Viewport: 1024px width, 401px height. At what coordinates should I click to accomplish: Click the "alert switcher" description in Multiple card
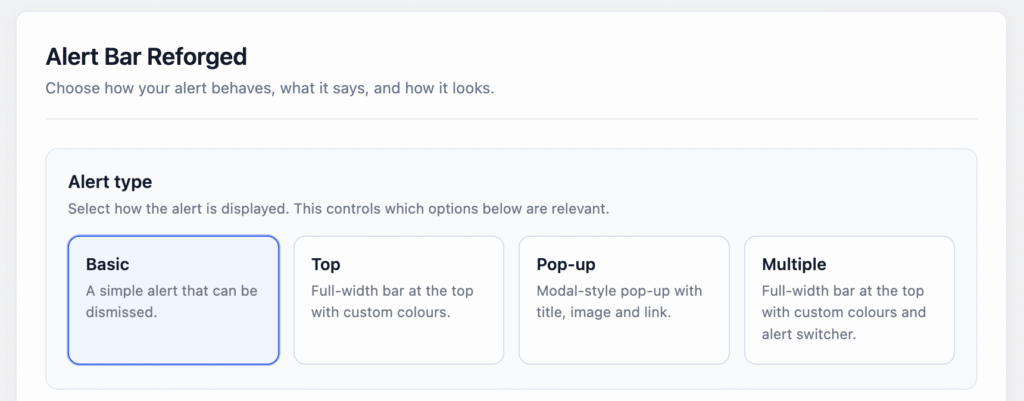pos(811,334)
